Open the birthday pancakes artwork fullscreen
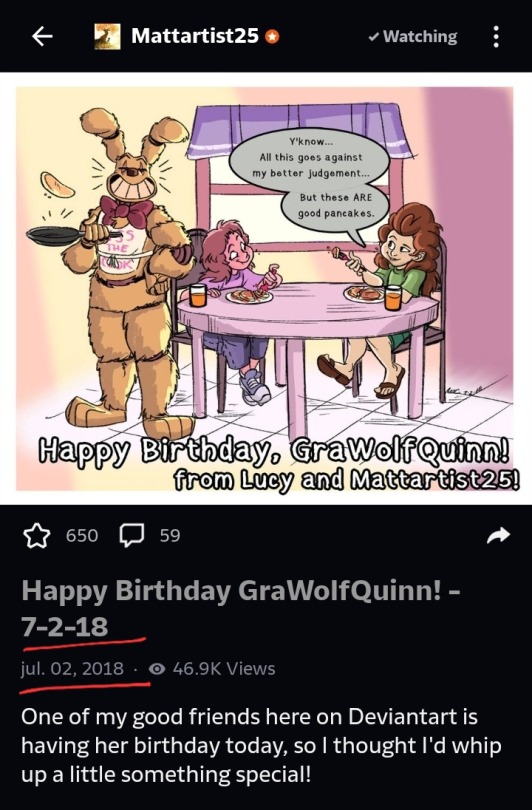 point(264,288)
